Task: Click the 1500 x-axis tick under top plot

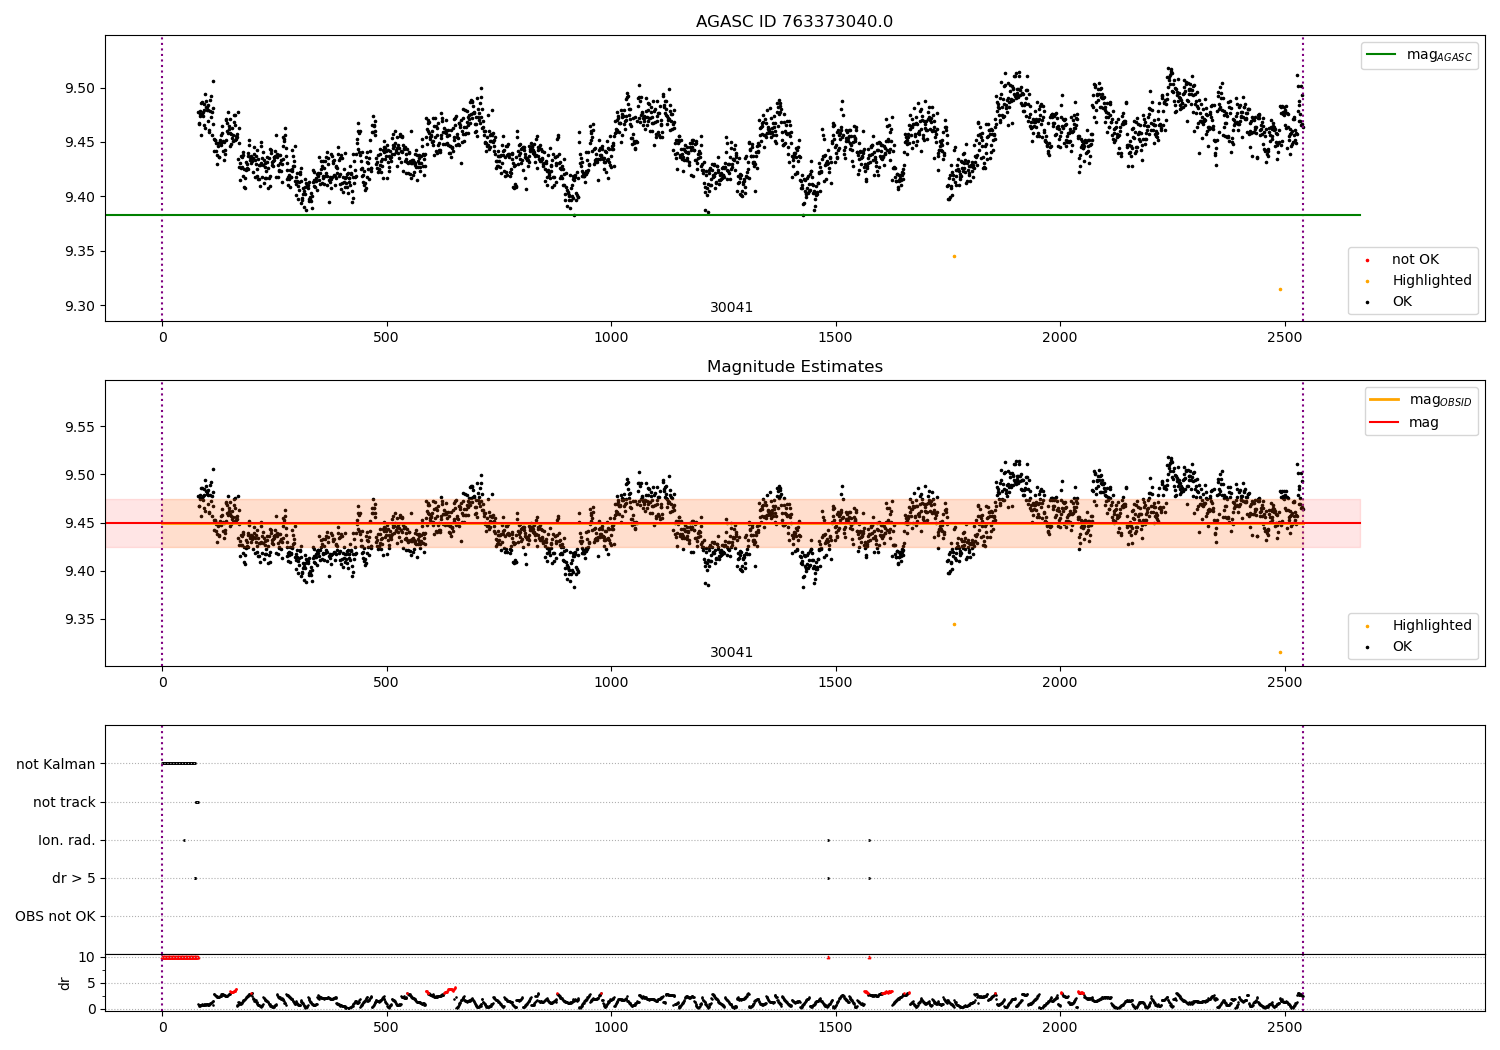Action: click(835, 338)
